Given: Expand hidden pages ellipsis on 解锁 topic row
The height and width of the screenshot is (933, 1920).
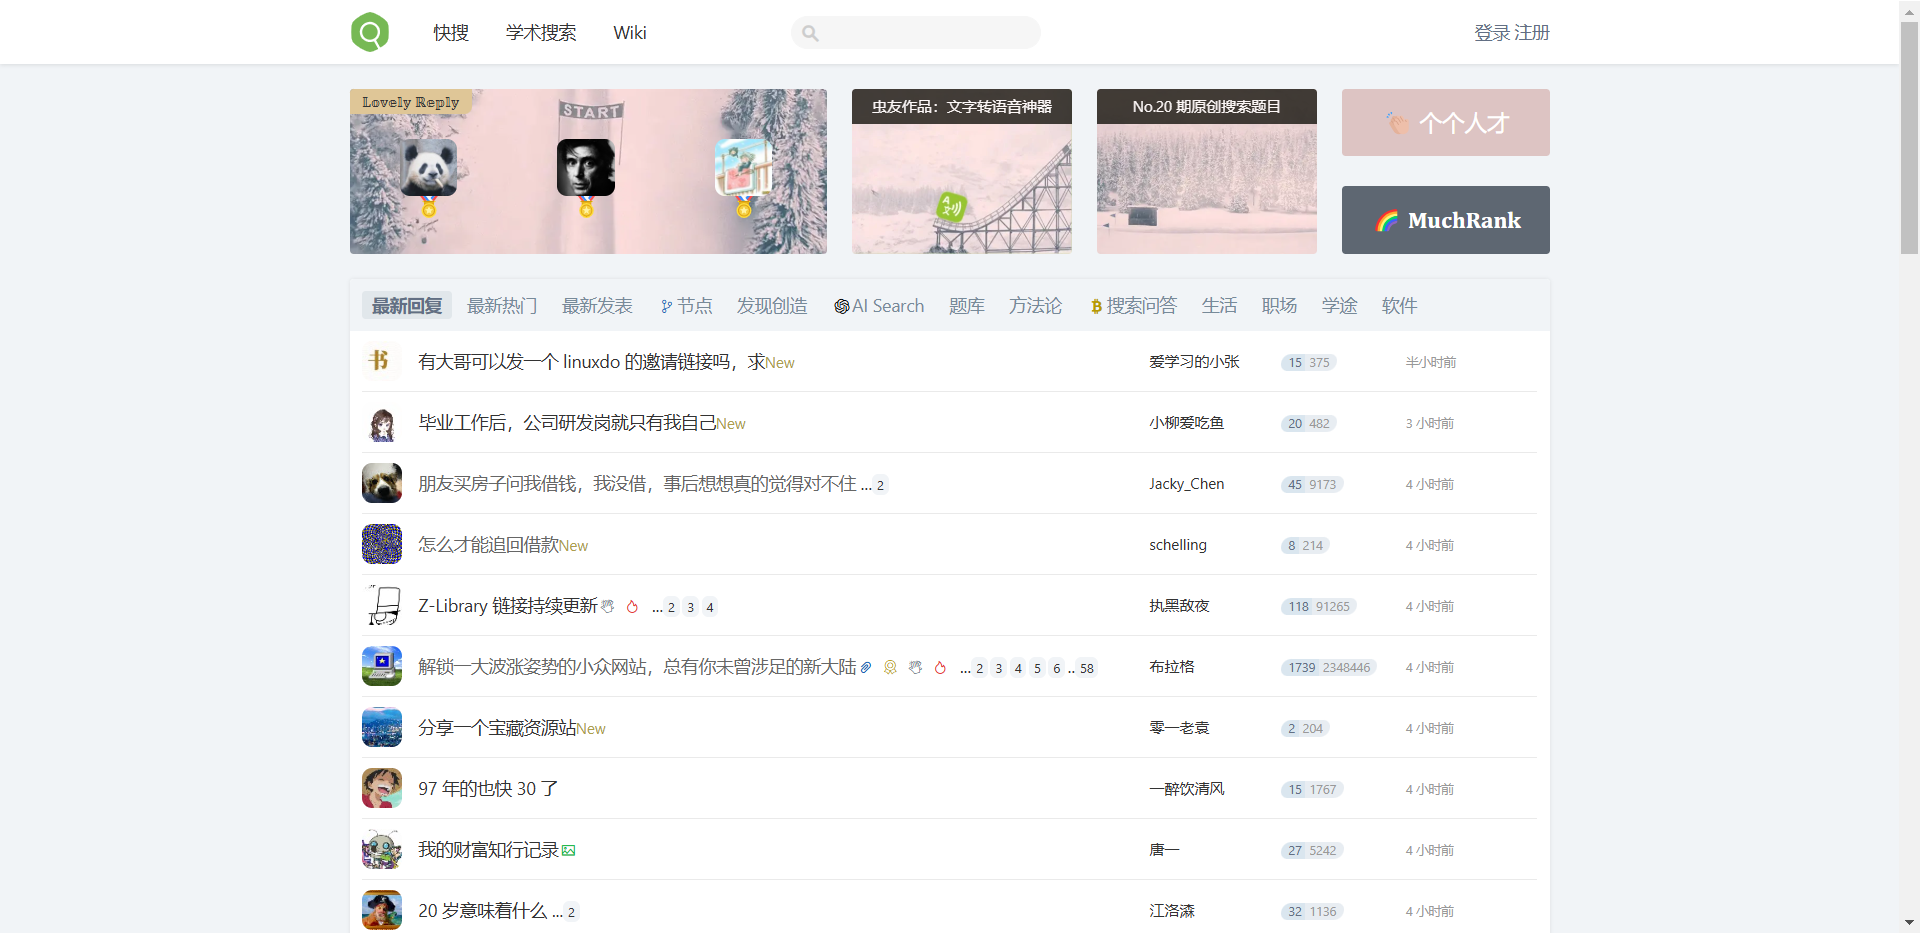Looking at the screenshot, I should point(963,669).
